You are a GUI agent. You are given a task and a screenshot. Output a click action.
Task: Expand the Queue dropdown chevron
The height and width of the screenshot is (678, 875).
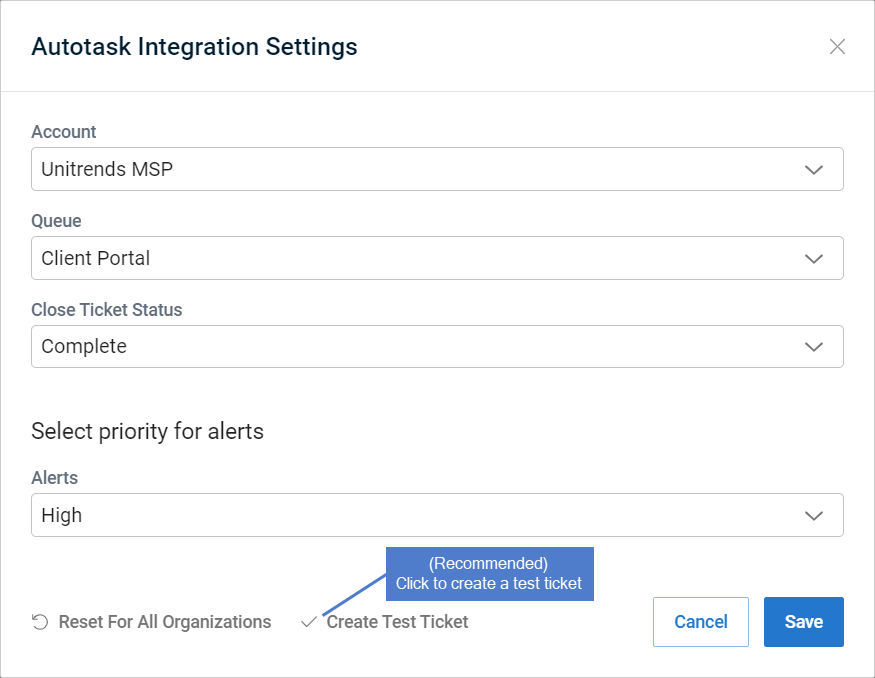pyautogui.click(x=814, y=258)
